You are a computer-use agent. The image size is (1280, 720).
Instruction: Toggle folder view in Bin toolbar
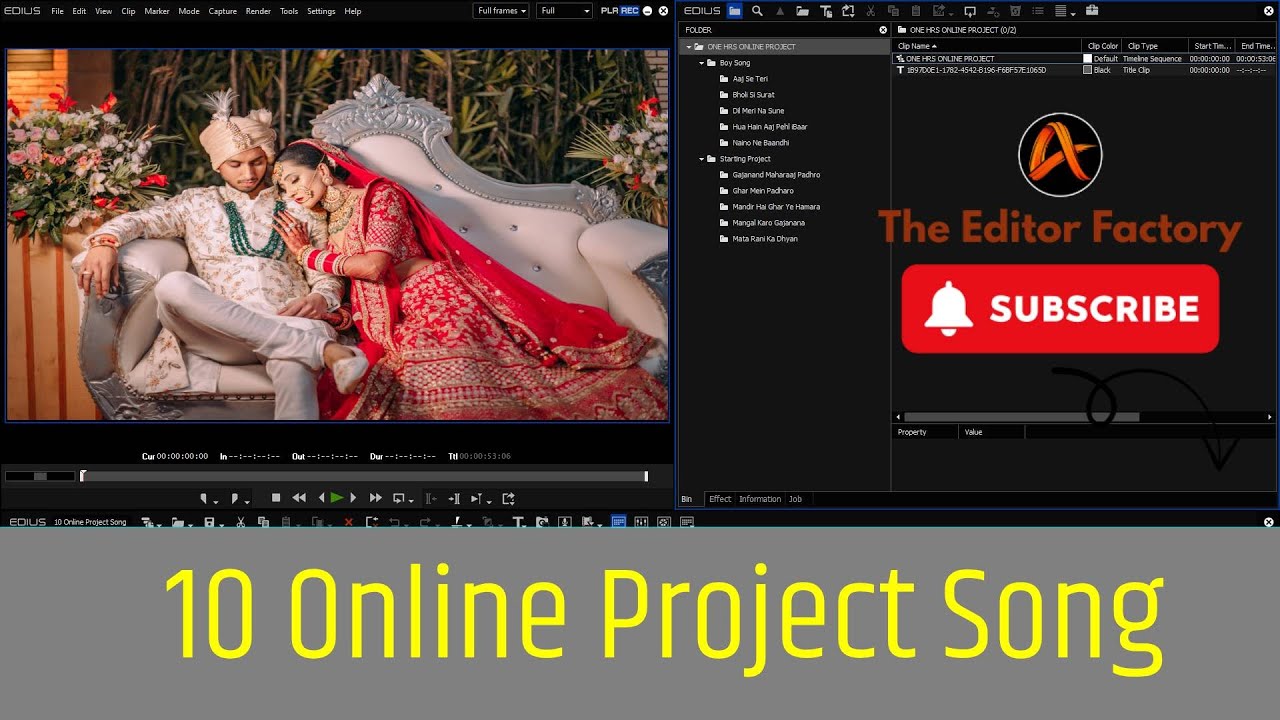pos(735,11)
